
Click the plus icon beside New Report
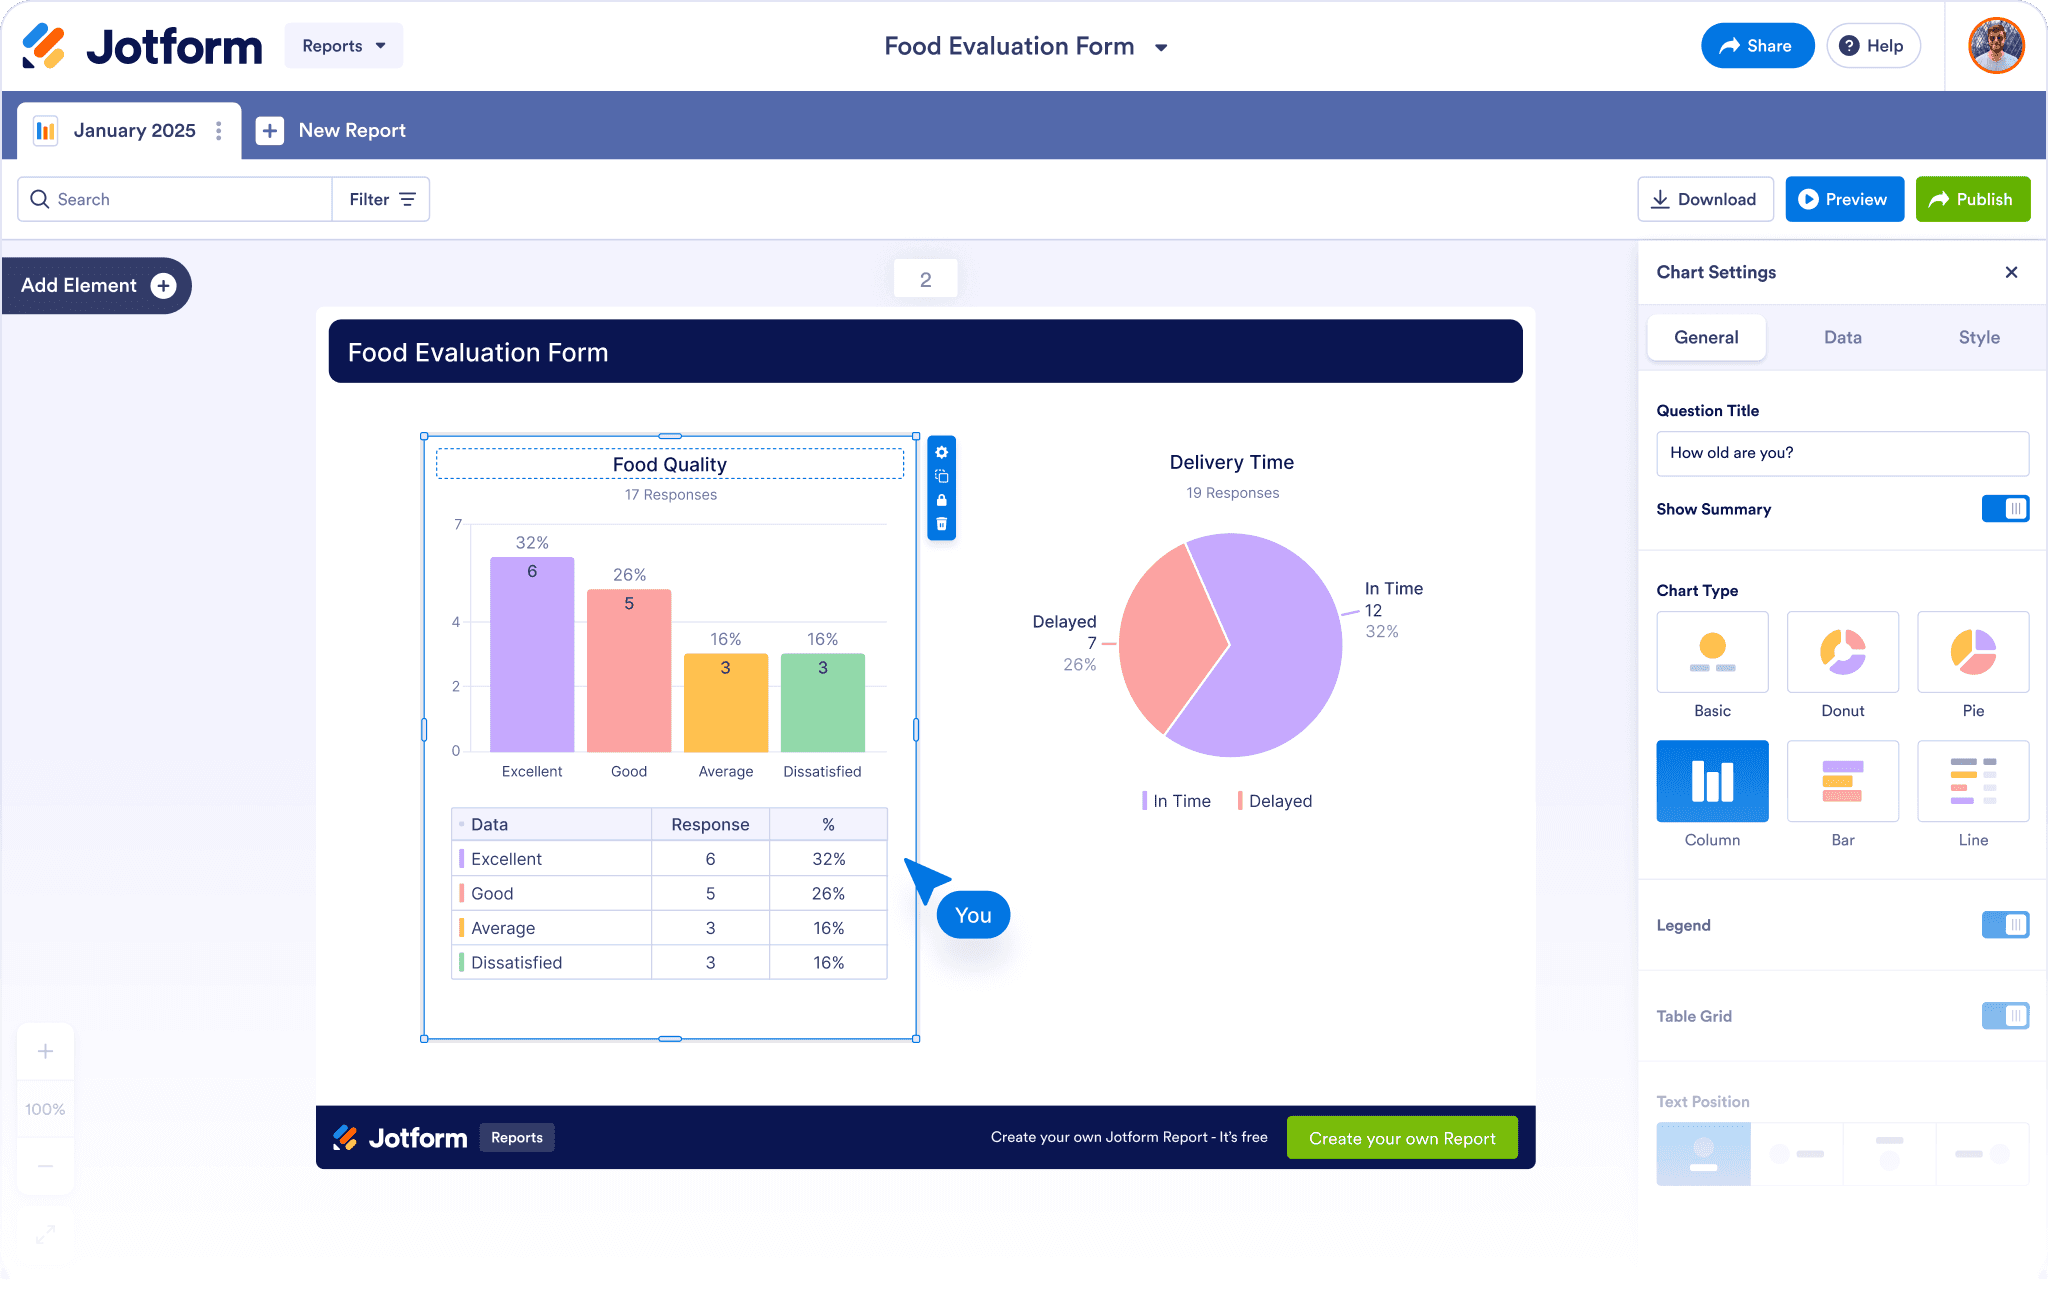coord(270,131)
